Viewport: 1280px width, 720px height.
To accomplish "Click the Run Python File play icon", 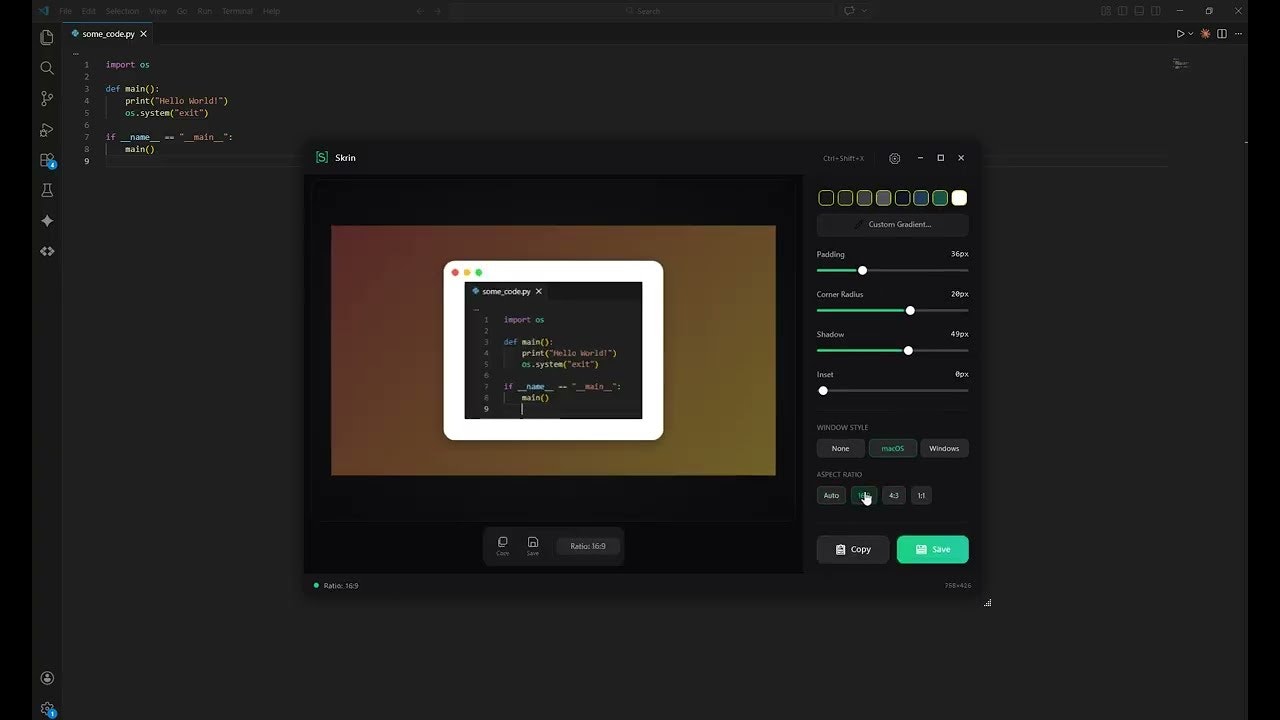I will [1180, 34].
